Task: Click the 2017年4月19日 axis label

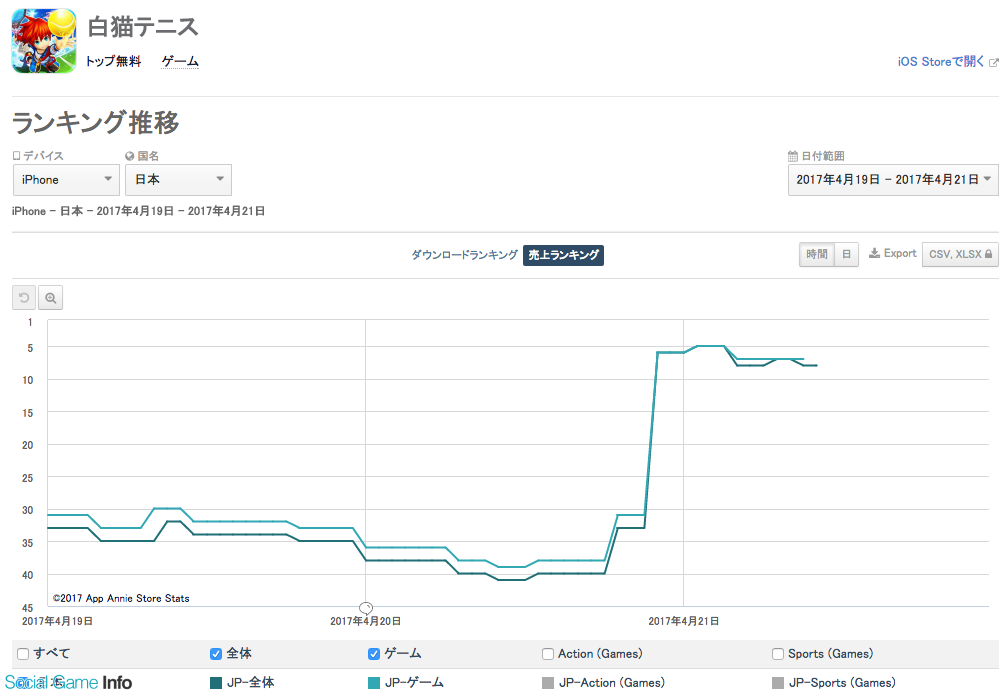Action: [57, 621]
